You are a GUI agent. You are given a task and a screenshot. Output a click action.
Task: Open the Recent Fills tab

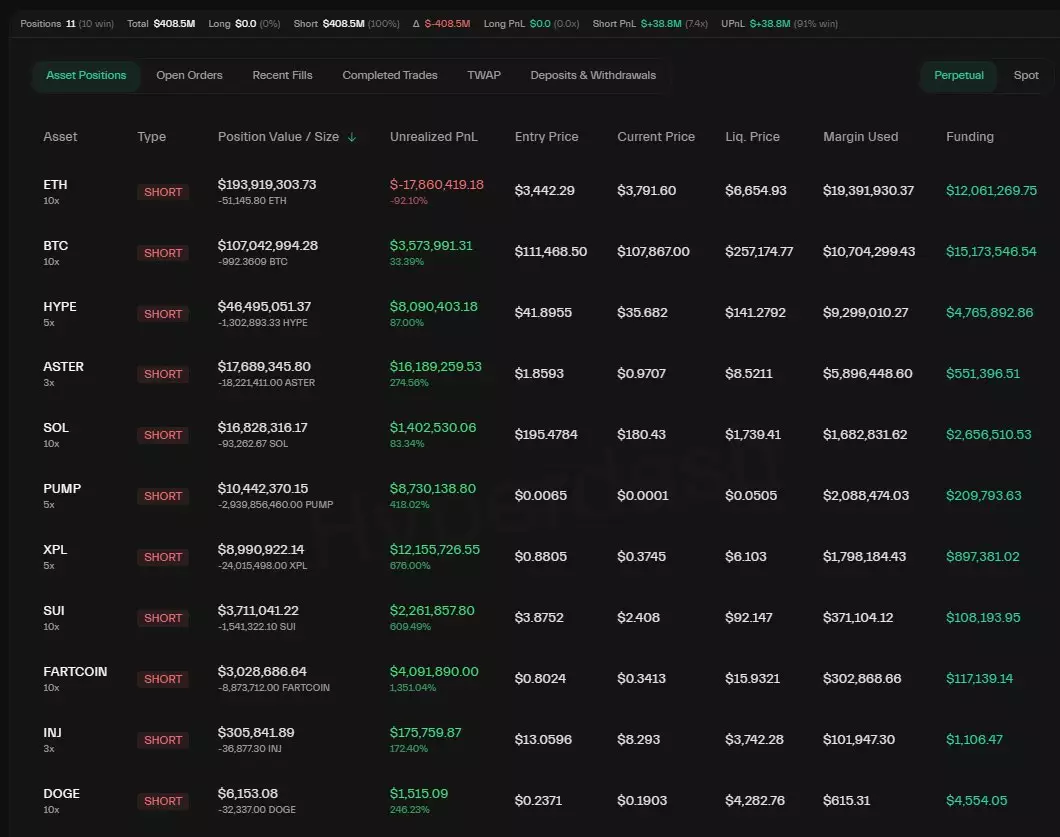click(x=282, y=75)
